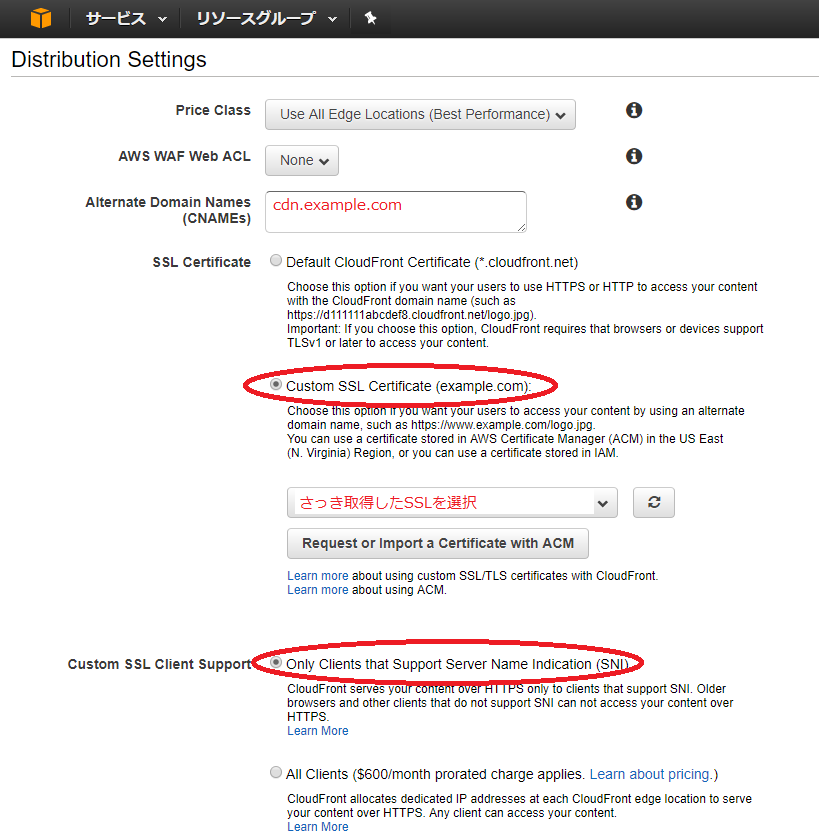The height and width of the screenshot is (839, 819).
Task: Open the Price Class dropdown
Action: click(x=420, y=115)
